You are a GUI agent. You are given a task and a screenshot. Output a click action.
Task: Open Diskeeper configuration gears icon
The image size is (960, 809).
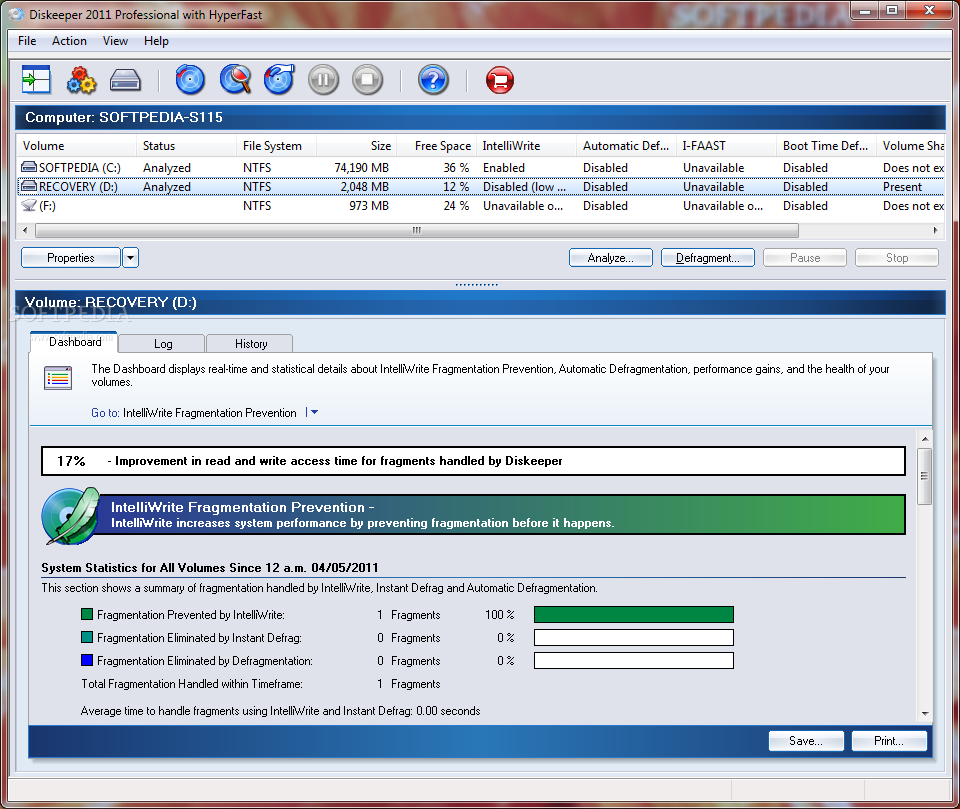81,80
